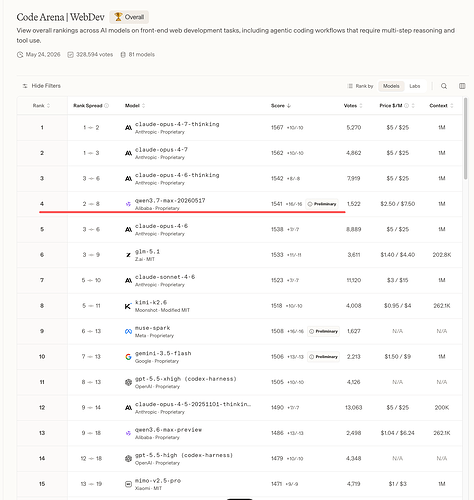The image size is (474, 500).
Task: Click the Meta logo beside muse-spark
Action: pyautogui.click(x=128, y=331)
